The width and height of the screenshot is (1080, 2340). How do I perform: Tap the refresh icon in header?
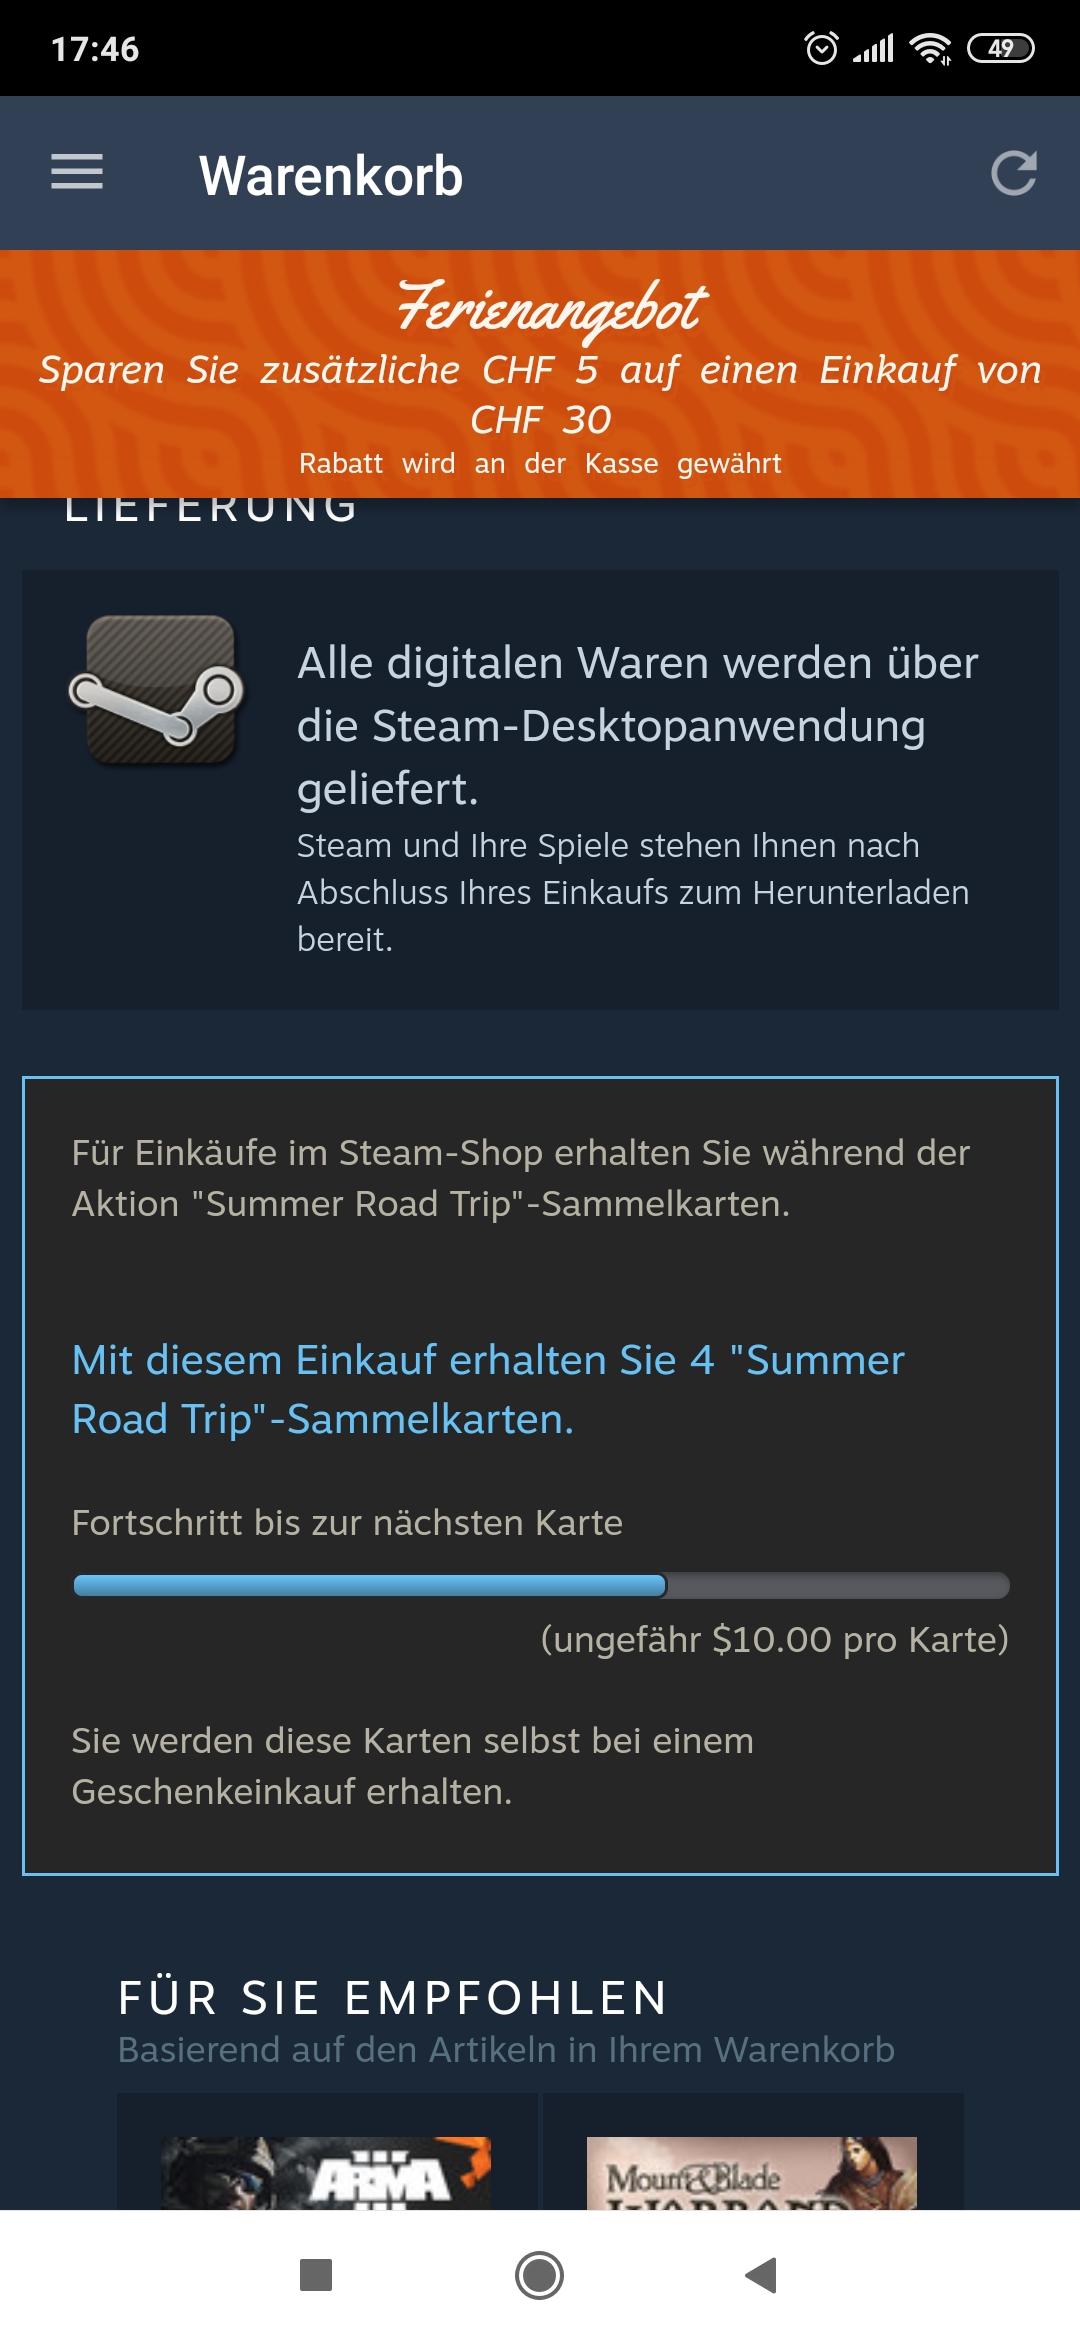point(1013,173)
